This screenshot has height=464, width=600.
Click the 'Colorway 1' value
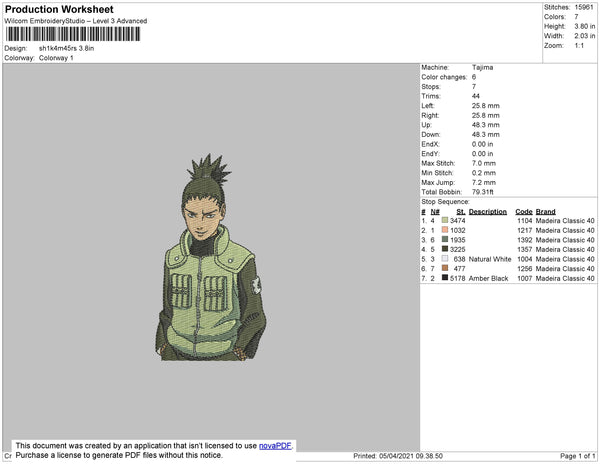[x=56, y=58]
